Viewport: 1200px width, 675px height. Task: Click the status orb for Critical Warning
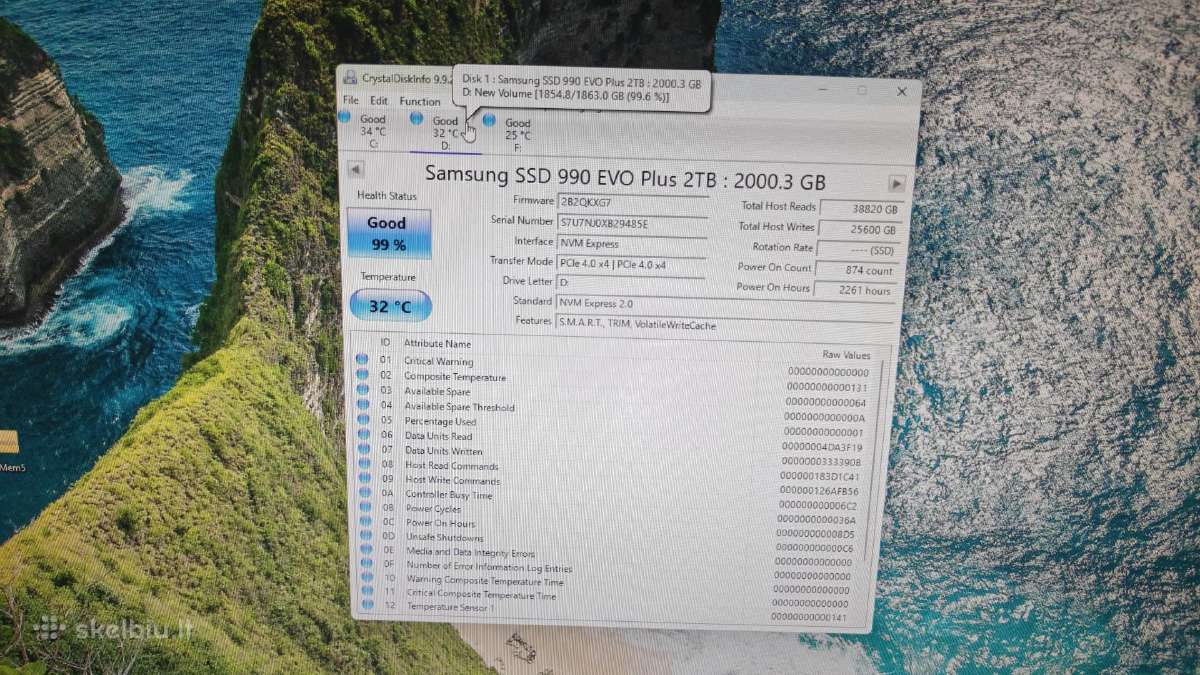362,359
